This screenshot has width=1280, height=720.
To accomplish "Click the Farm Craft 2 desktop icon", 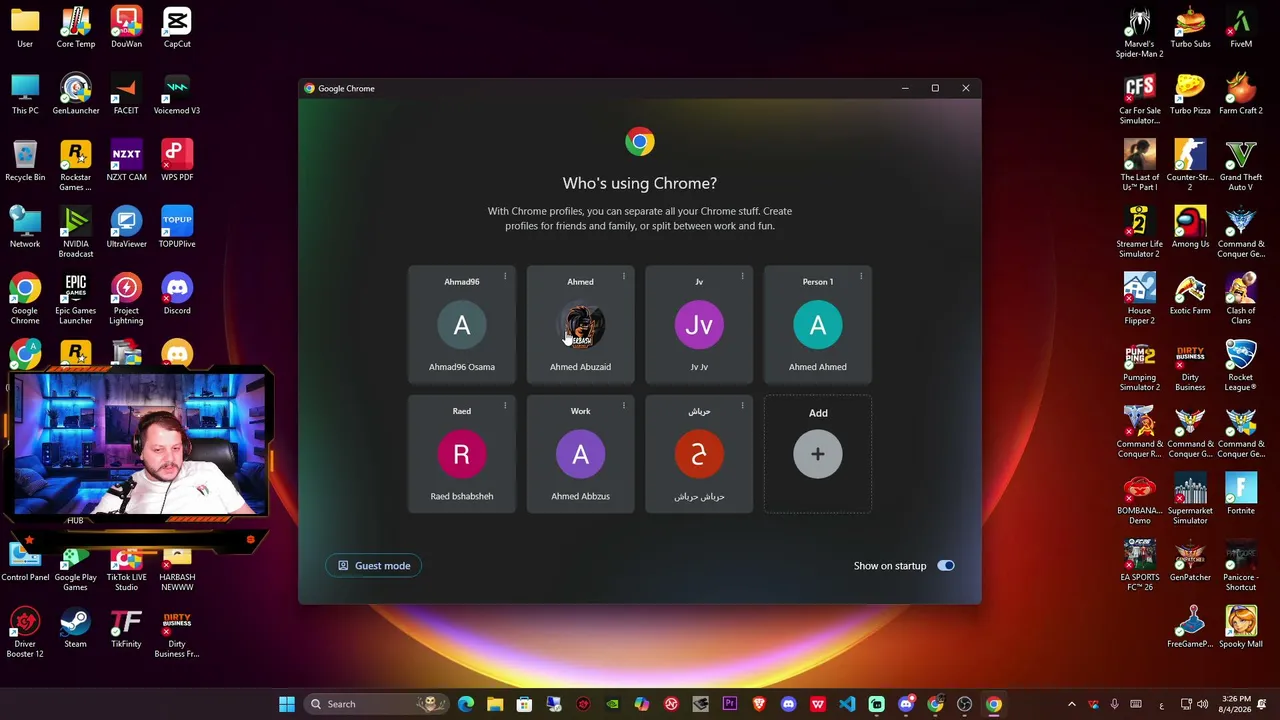I will 1241,95.
